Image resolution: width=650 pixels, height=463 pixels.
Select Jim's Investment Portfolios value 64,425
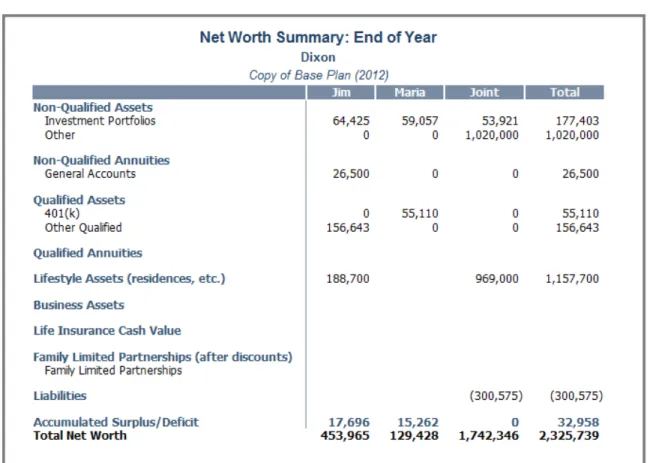coord(351,121)
